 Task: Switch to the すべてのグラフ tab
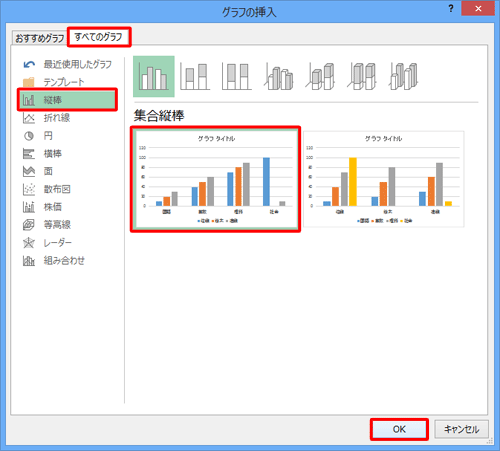point(99,37)
